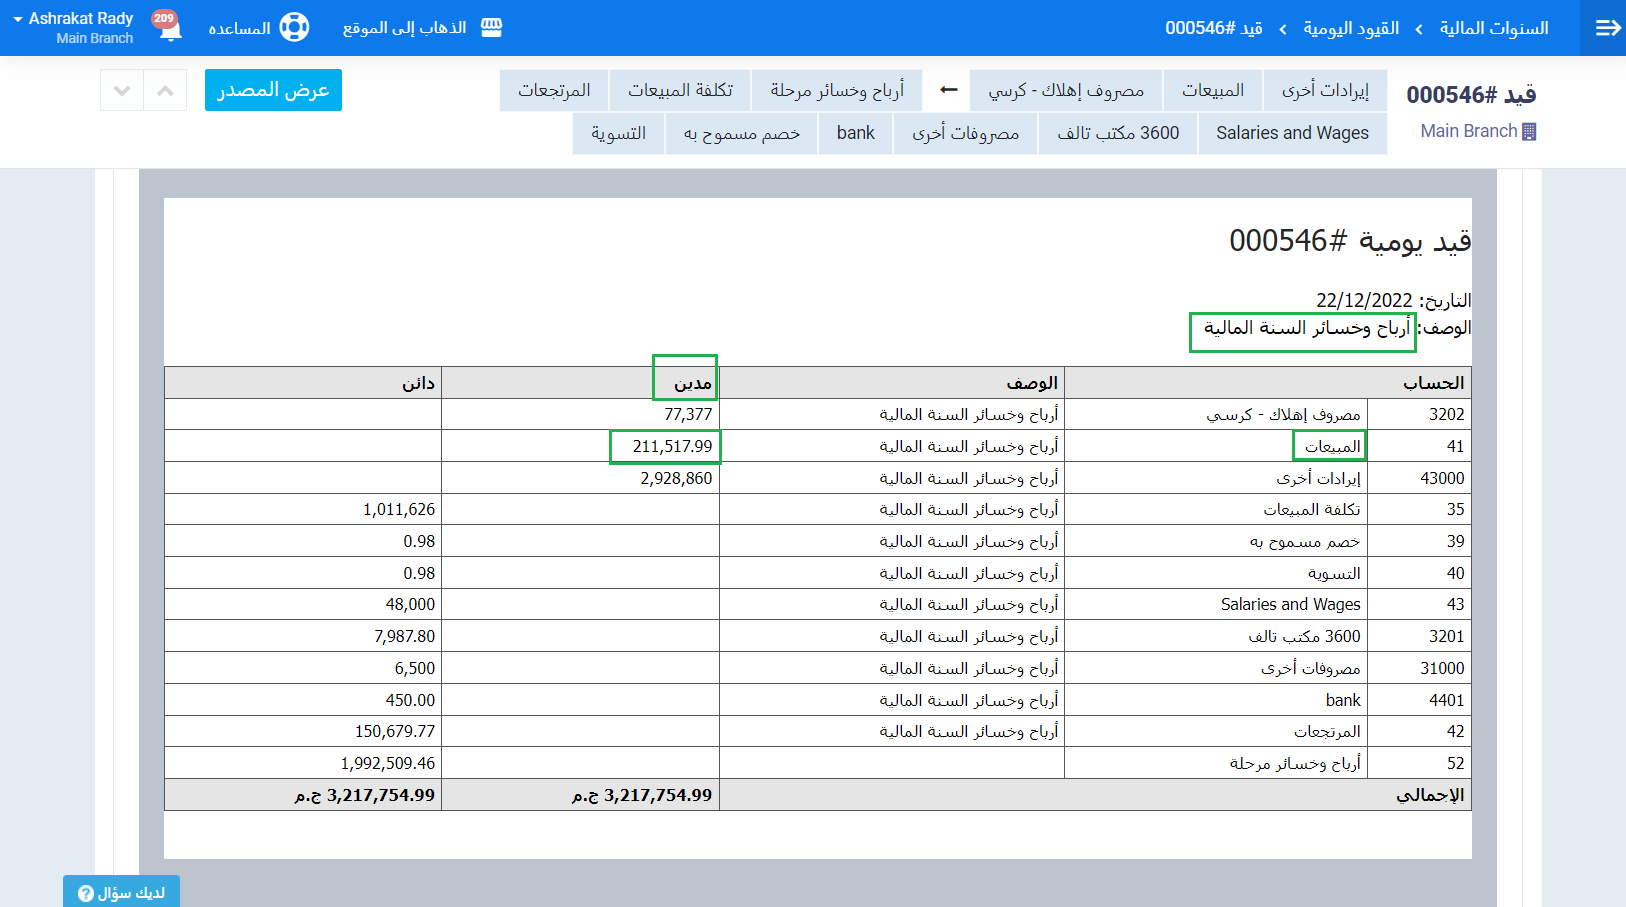
Task: Open السنوات المالية breadcrumb link
Action: point(1493,28)
